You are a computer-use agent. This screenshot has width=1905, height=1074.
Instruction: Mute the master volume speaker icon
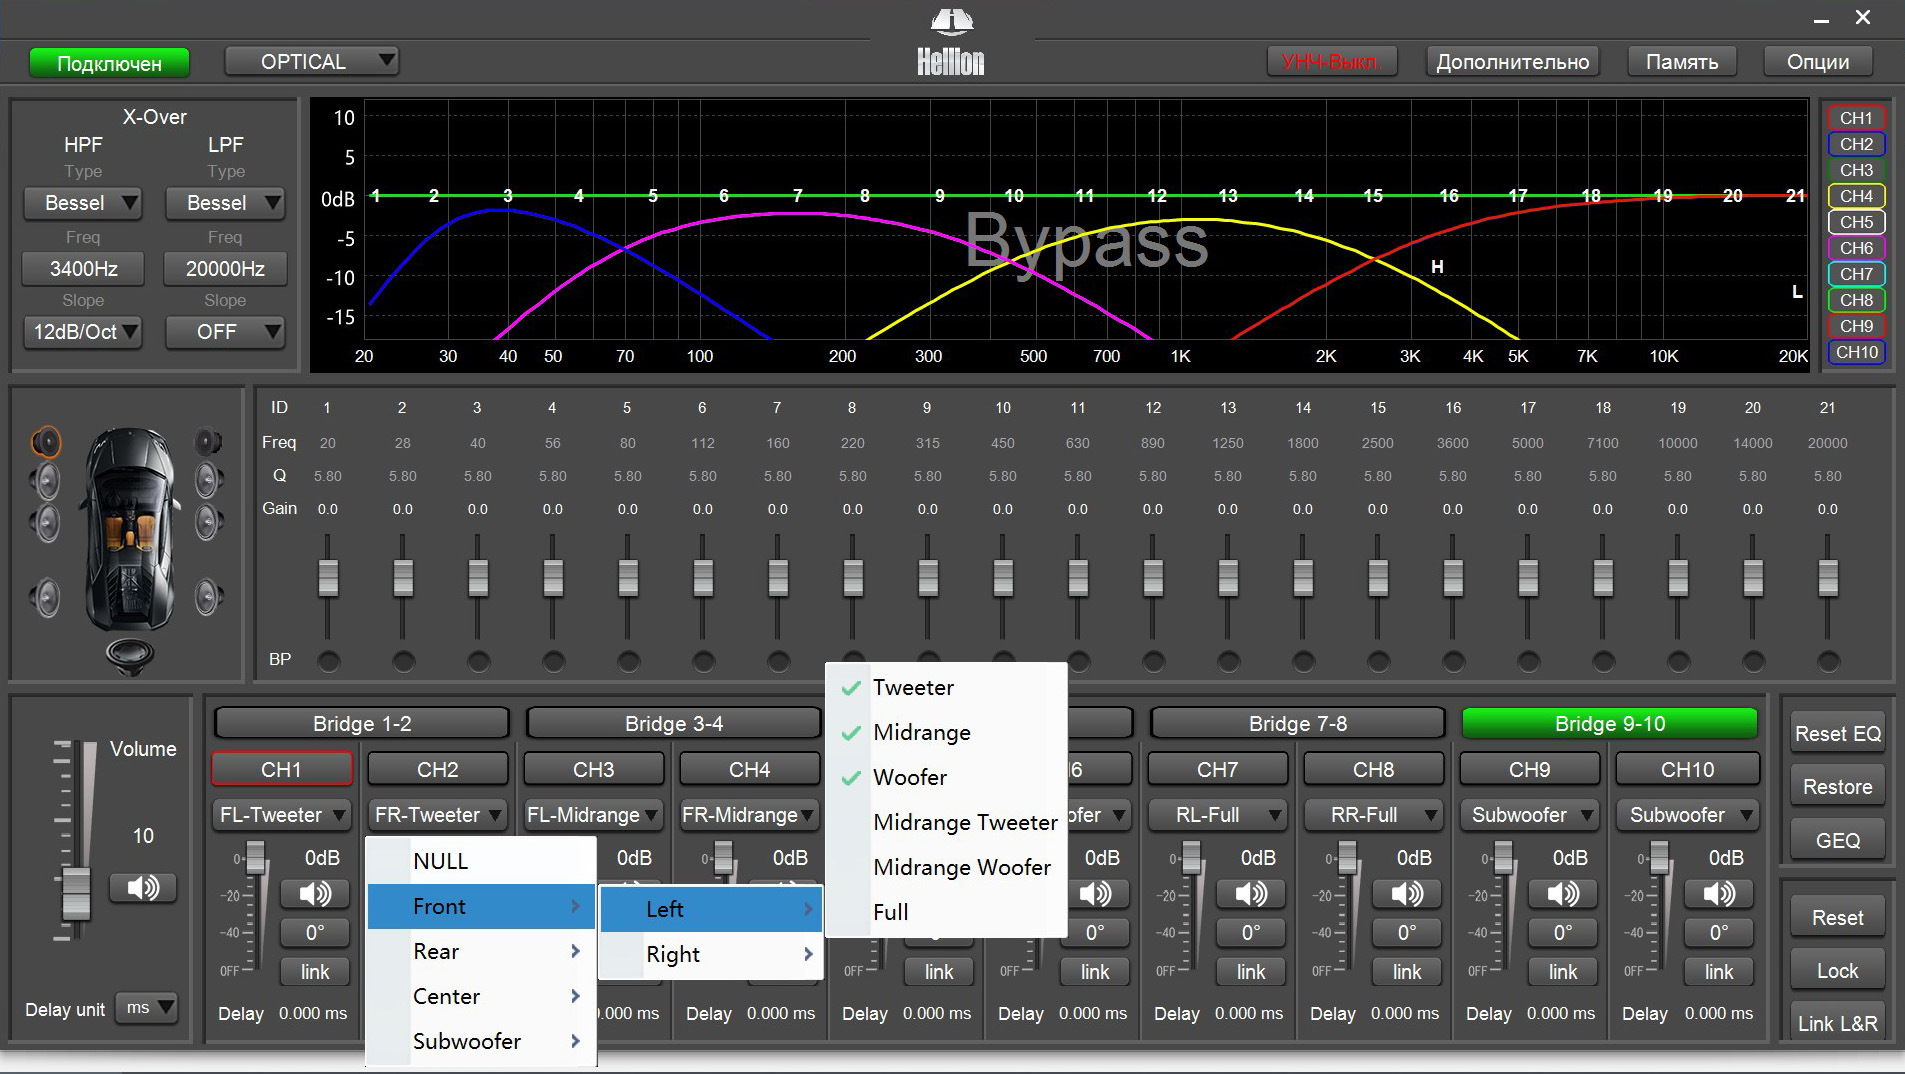[143, 888]
